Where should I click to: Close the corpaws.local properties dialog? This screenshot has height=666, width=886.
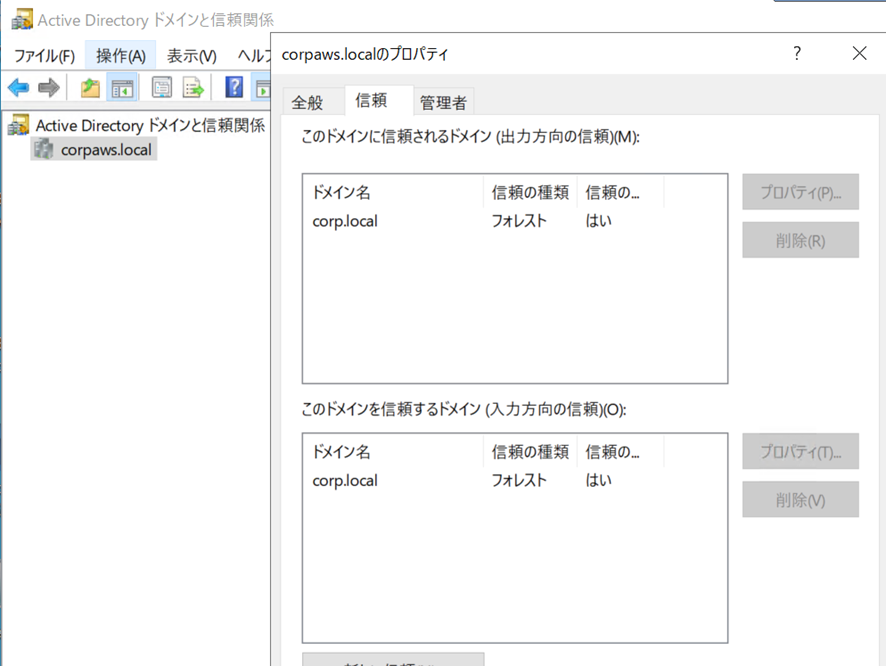[x=859, y=53]
